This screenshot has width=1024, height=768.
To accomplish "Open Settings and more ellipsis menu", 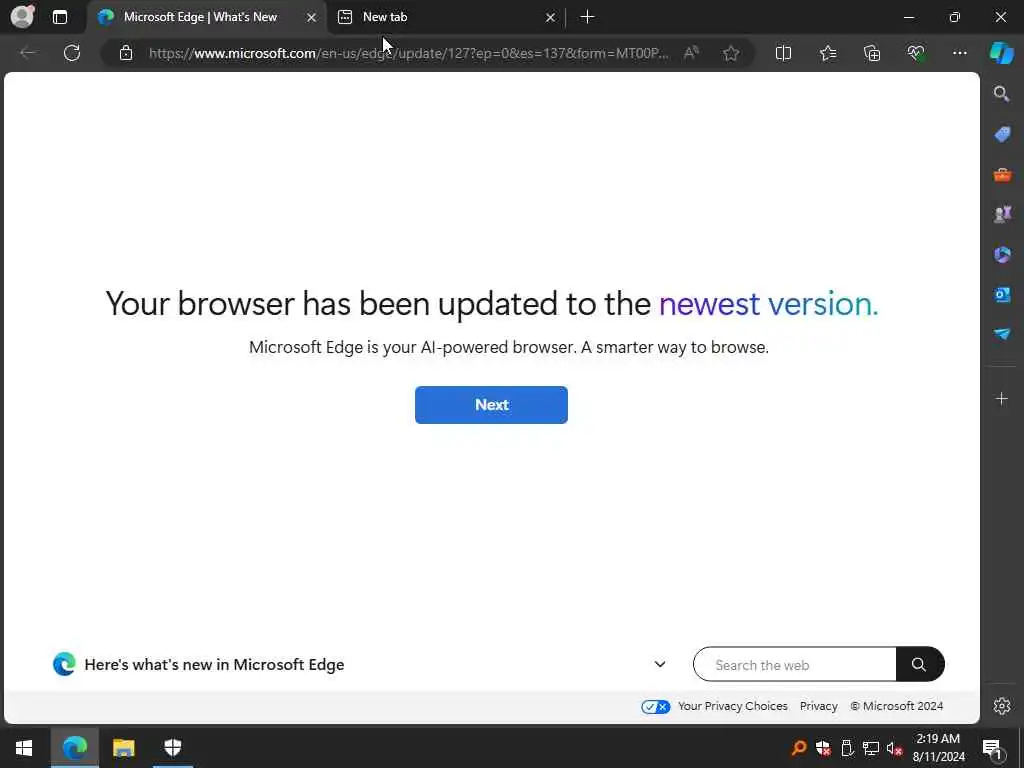I will 959,53.
